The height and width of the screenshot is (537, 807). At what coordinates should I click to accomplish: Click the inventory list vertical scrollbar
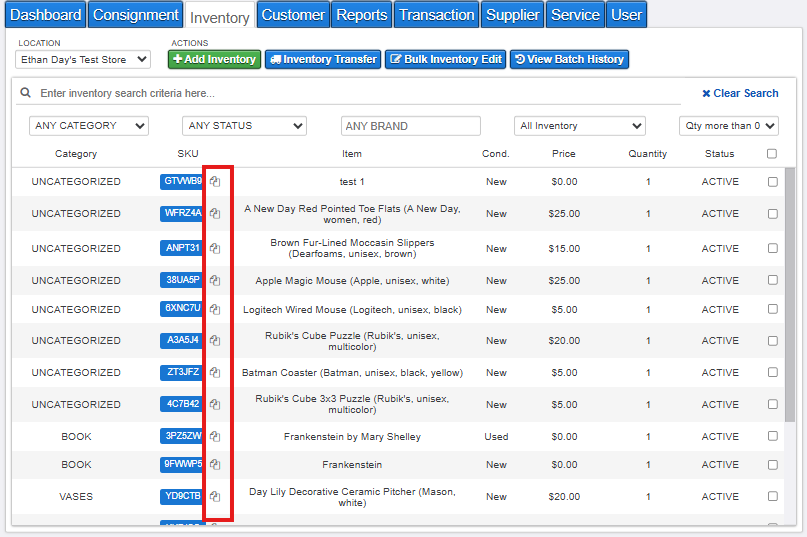(790, 300)
